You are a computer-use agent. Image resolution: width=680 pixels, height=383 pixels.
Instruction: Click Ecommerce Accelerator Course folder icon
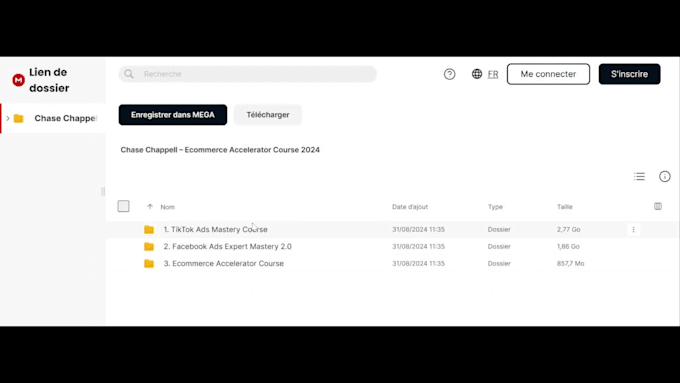149,263
